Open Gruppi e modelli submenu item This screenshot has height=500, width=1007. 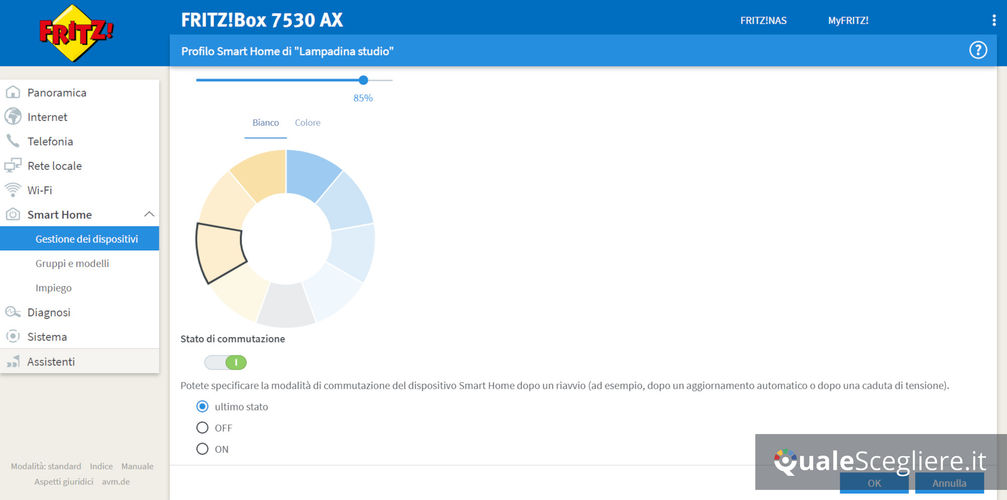click(x=72, y=264)
